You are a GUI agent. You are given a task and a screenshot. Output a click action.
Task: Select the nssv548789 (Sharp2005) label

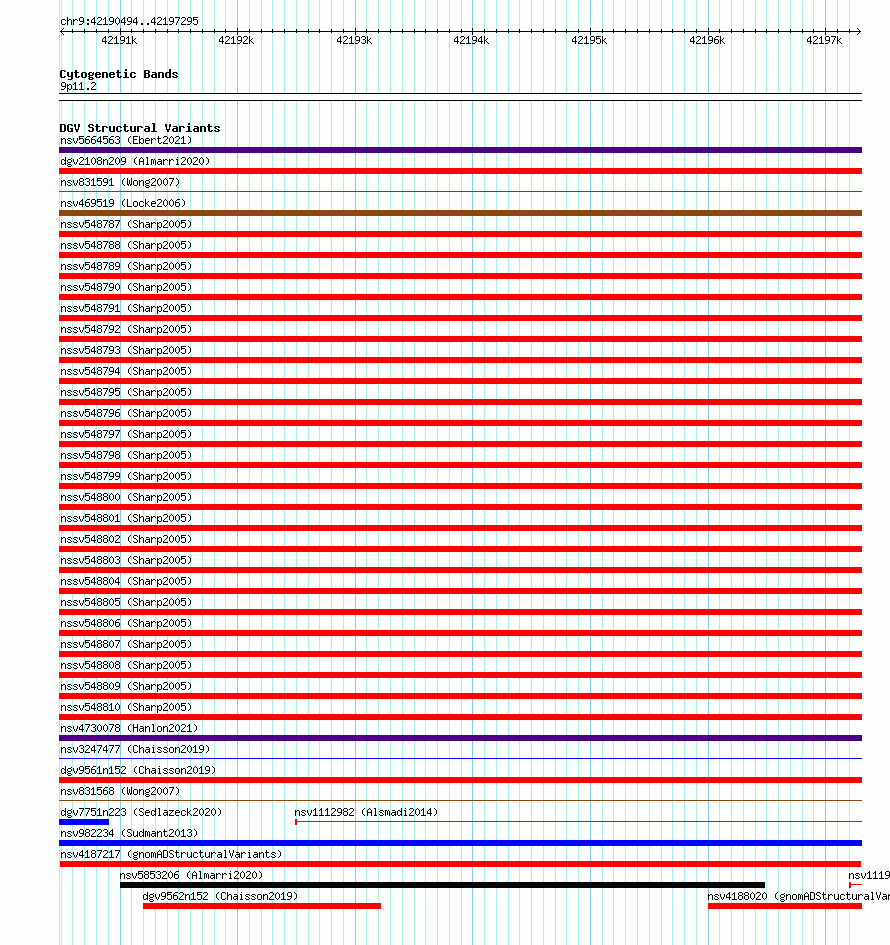126,266
